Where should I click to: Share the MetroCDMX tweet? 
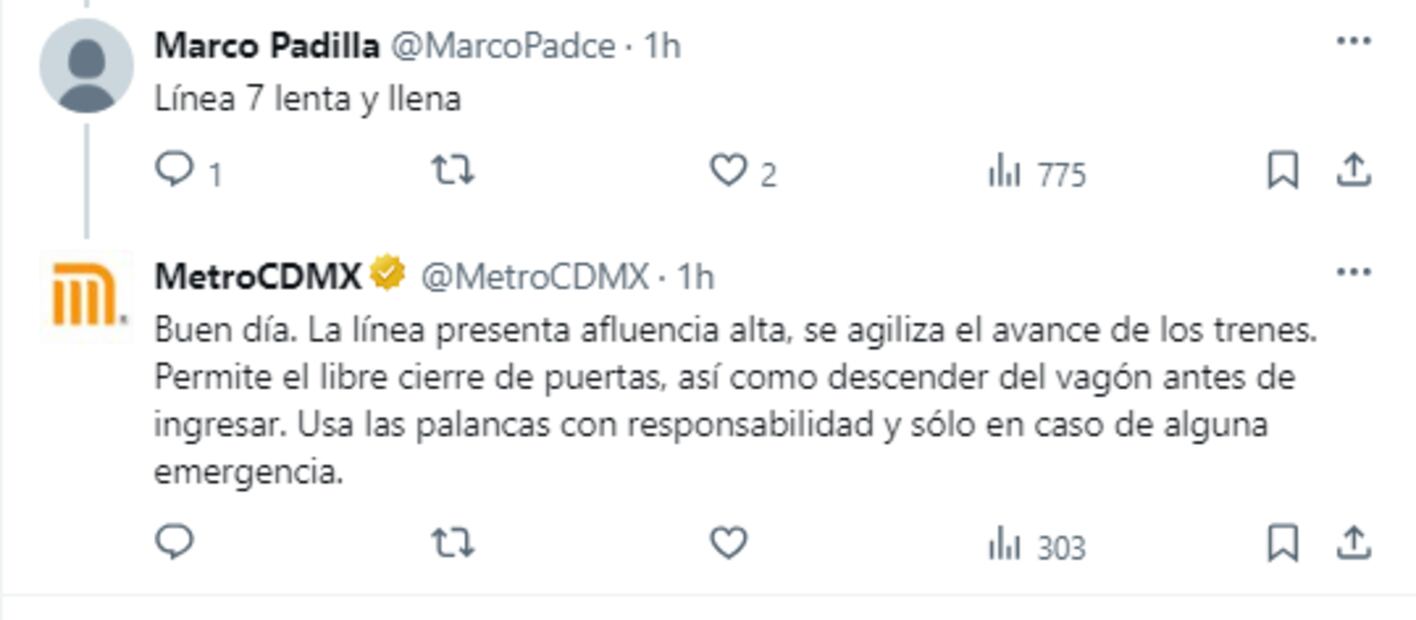1352,543
